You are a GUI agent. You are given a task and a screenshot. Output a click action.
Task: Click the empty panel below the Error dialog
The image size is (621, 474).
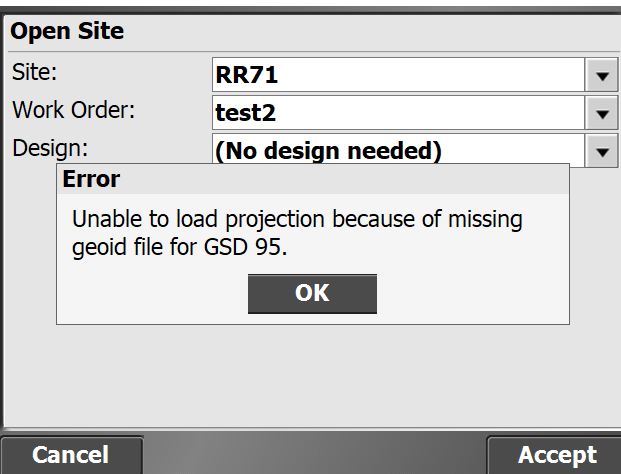click(x=310, y=380)
